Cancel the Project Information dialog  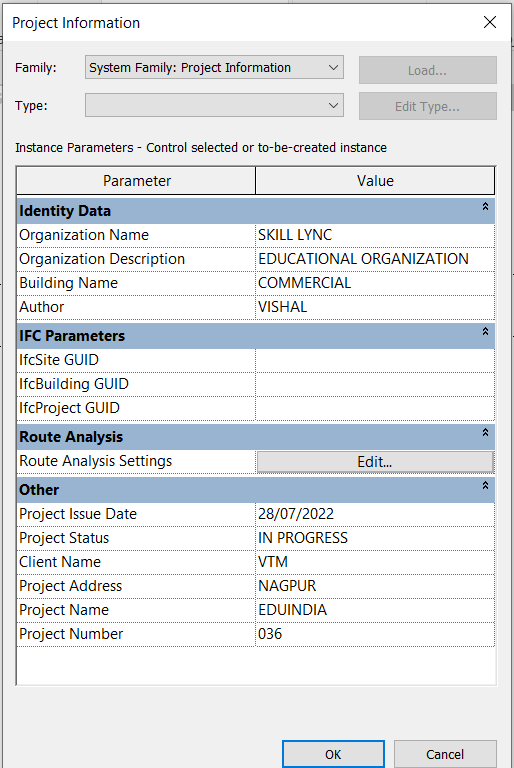(445, 754)
